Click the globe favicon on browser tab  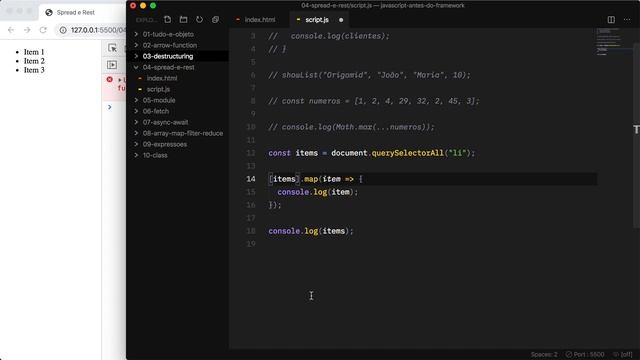click(x=49, y=12)
